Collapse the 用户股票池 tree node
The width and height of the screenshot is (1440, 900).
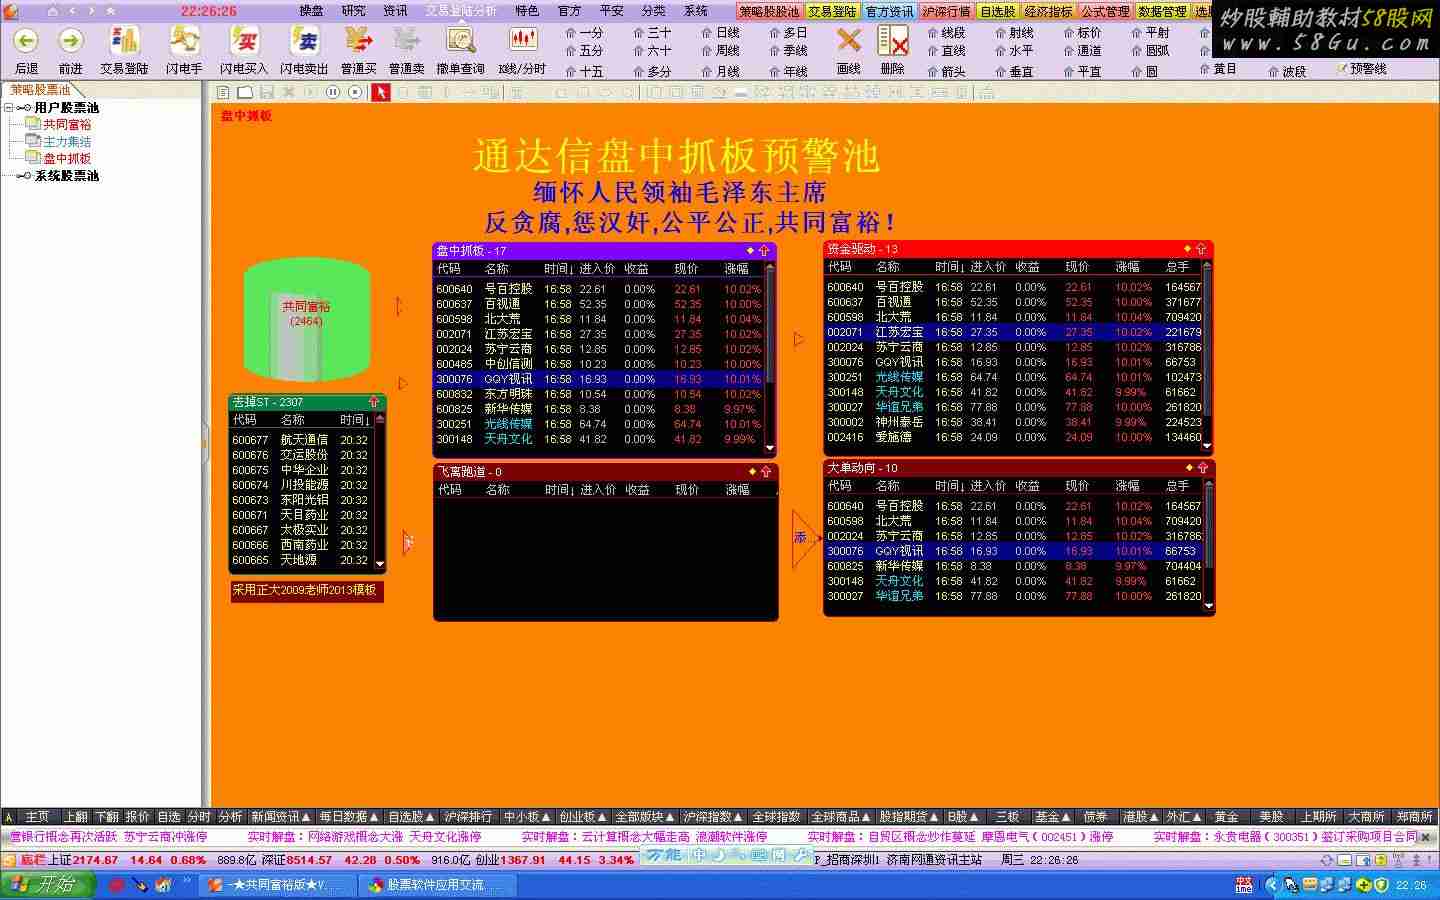point(9,107)
